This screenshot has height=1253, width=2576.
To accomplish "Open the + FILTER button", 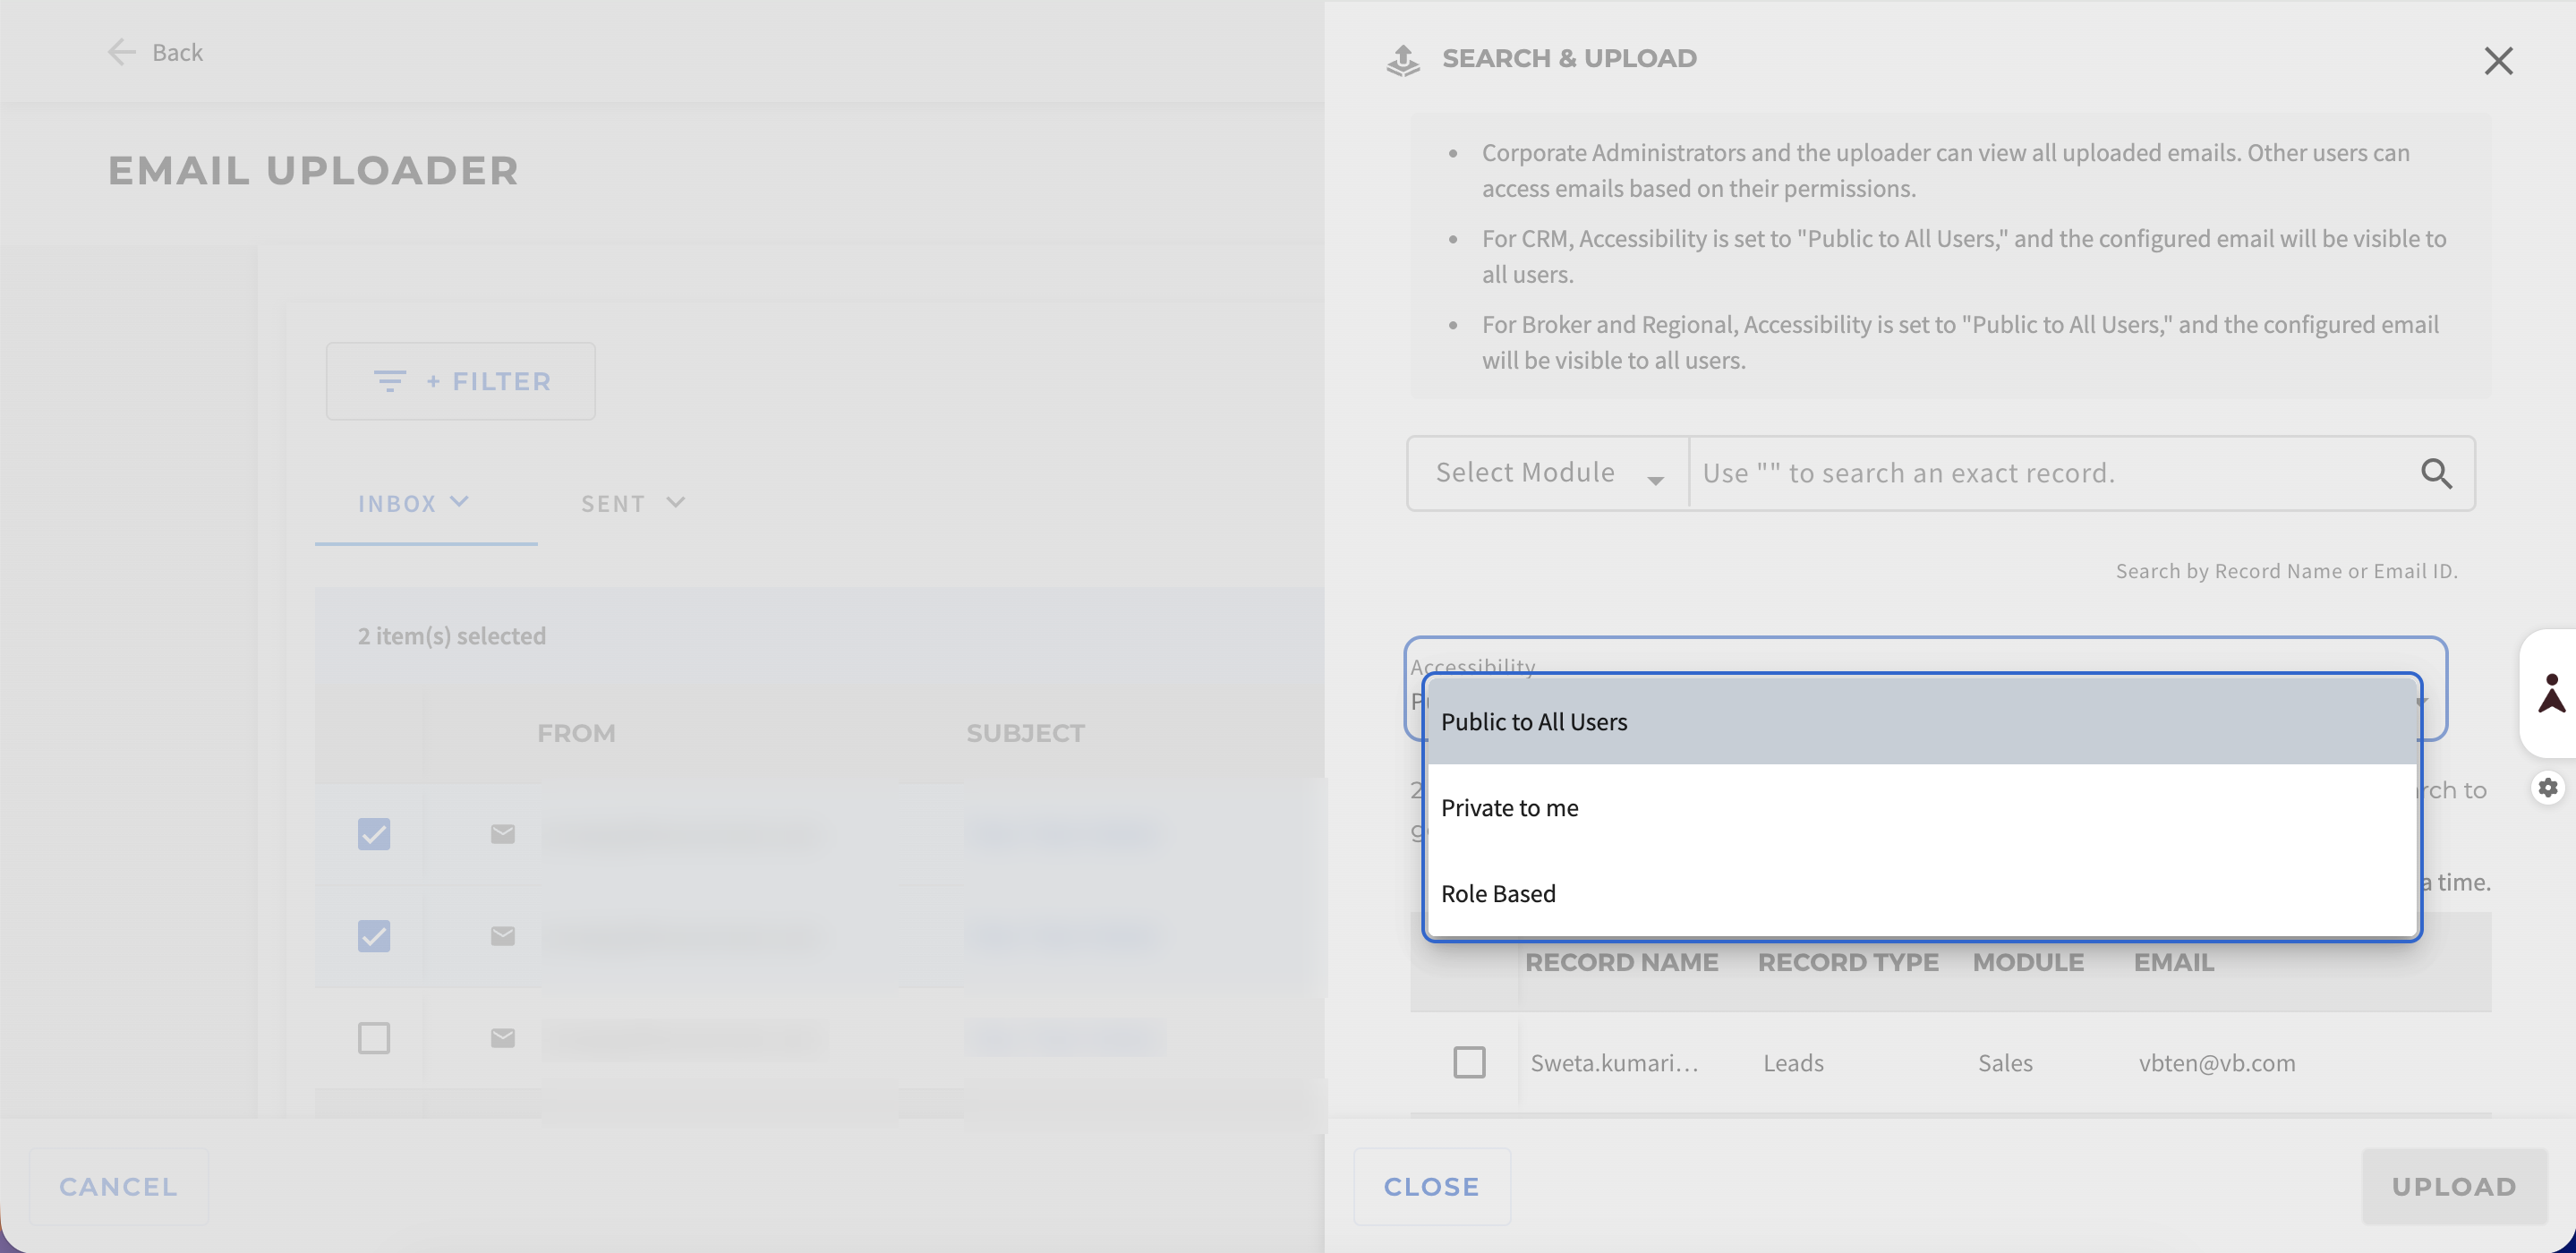I will coord(460,381).
